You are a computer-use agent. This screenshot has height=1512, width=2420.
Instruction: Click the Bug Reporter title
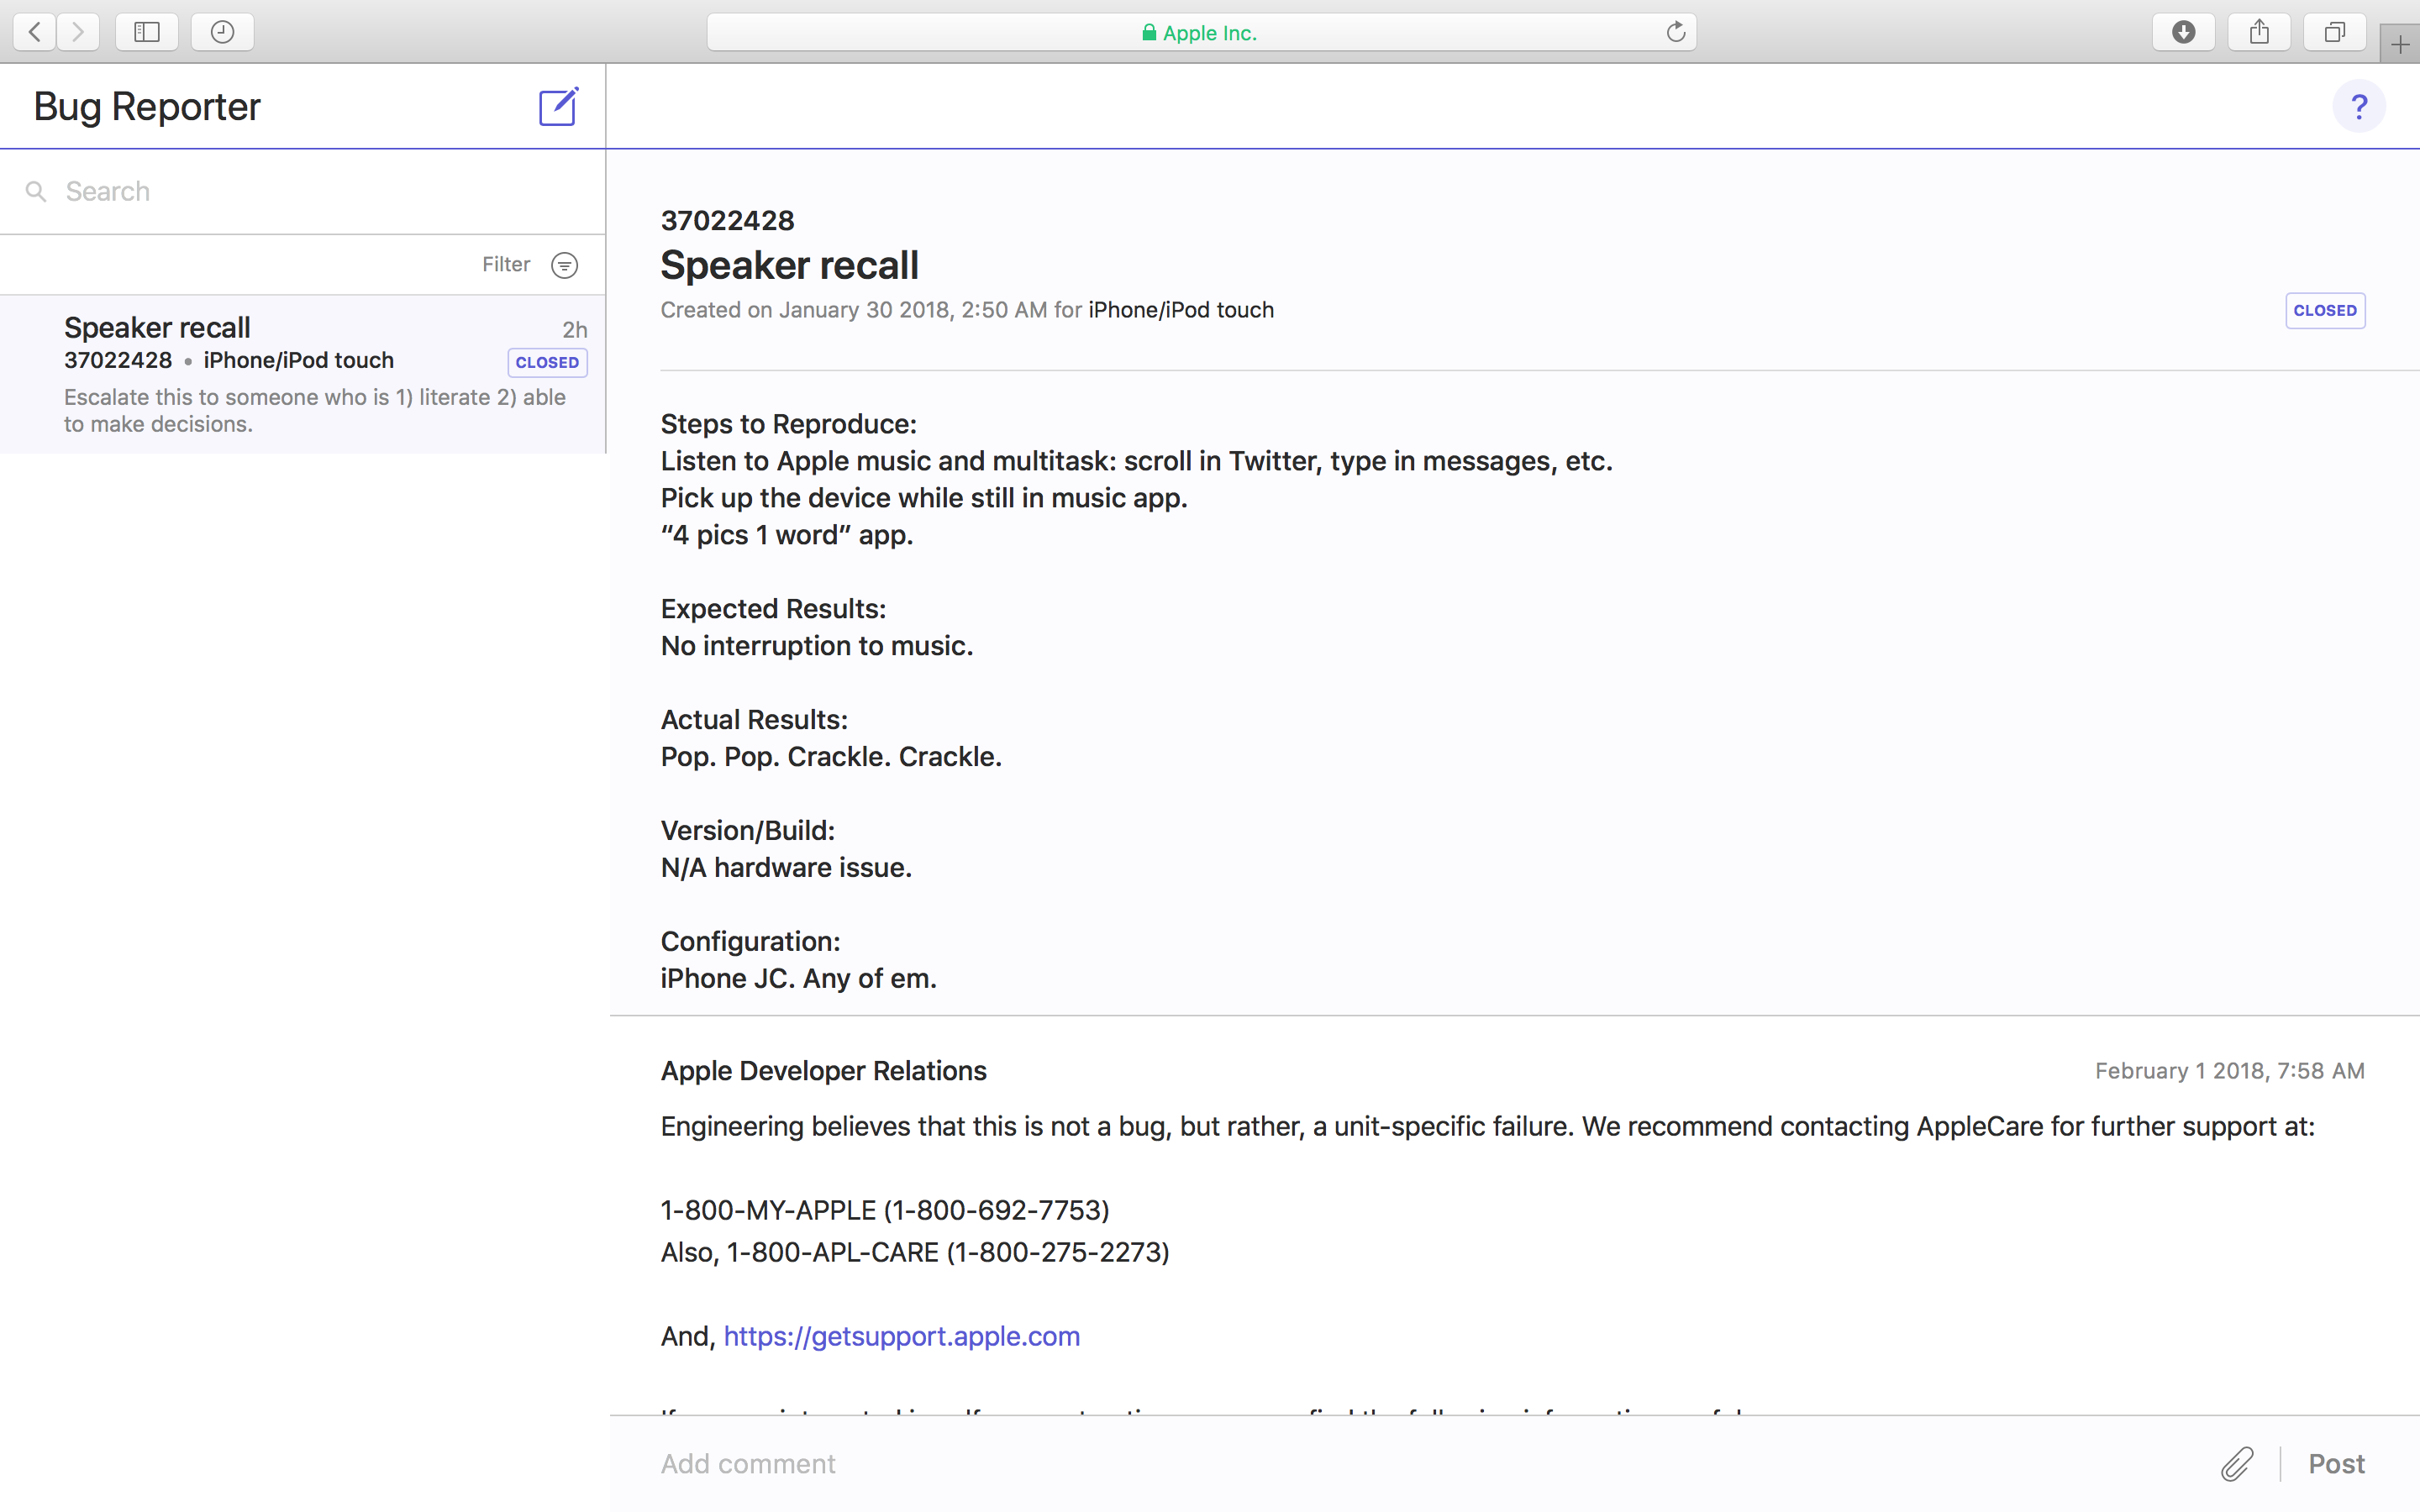[147, 106]
